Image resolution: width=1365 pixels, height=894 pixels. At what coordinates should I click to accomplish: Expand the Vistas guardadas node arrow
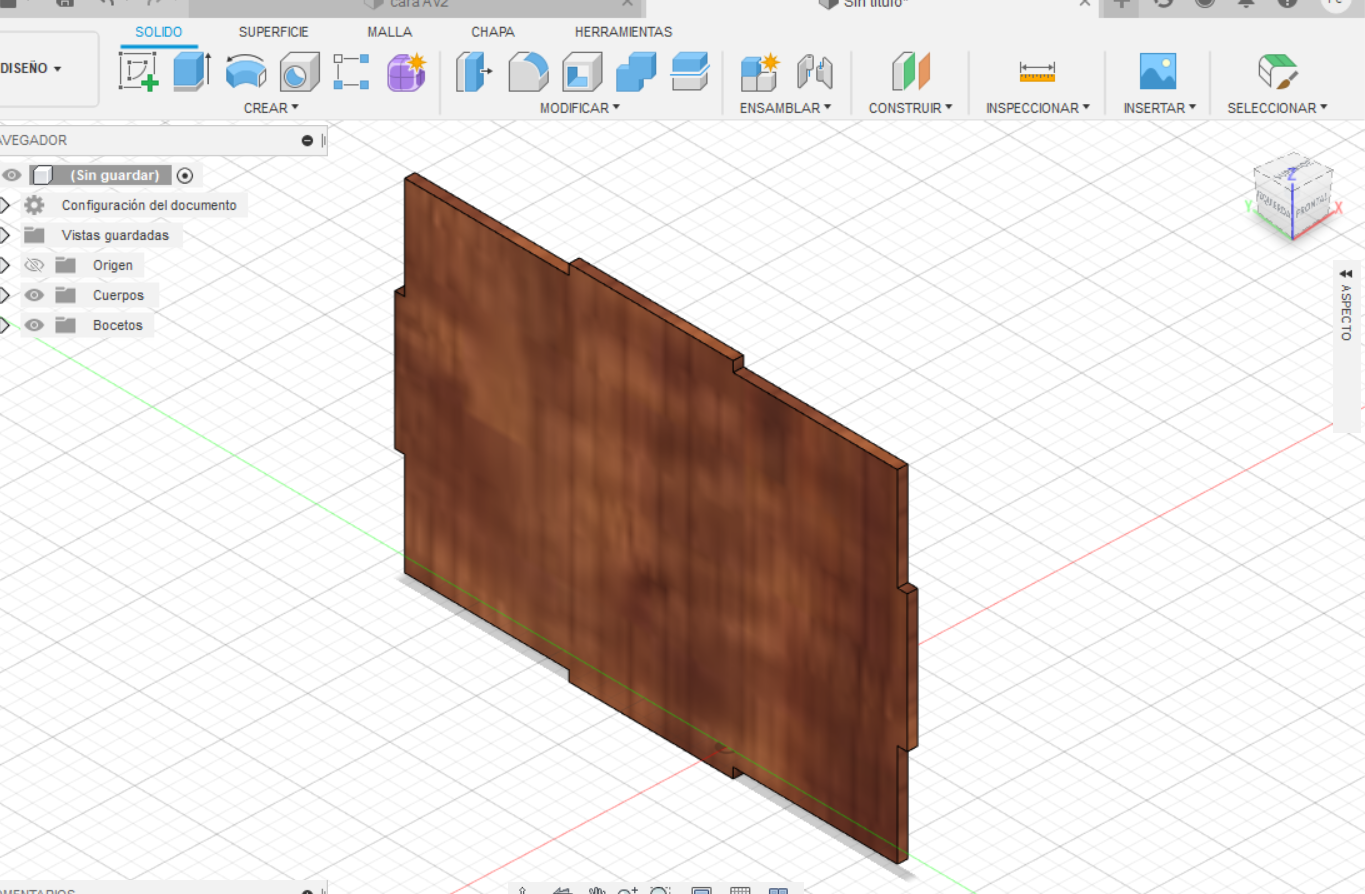coord(4,235)
